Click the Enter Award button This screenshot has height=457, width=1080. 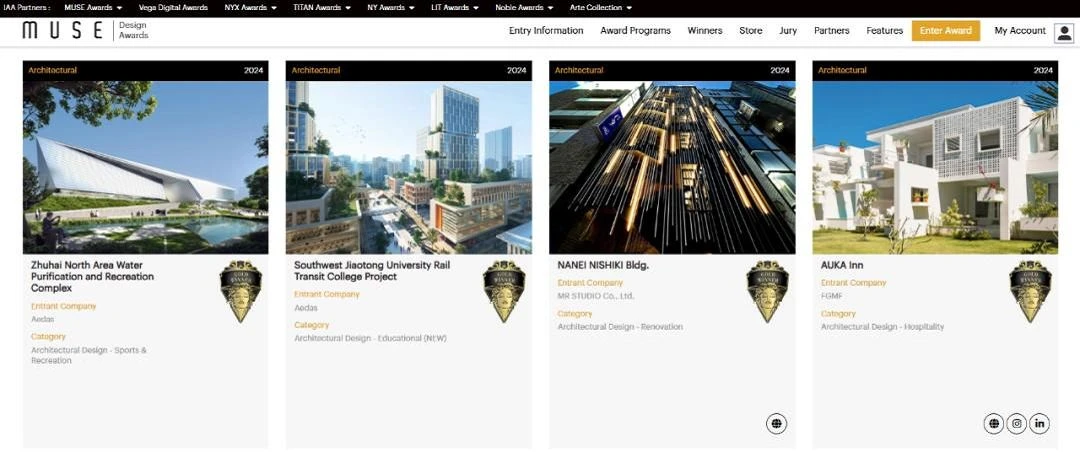pos(946,30)
